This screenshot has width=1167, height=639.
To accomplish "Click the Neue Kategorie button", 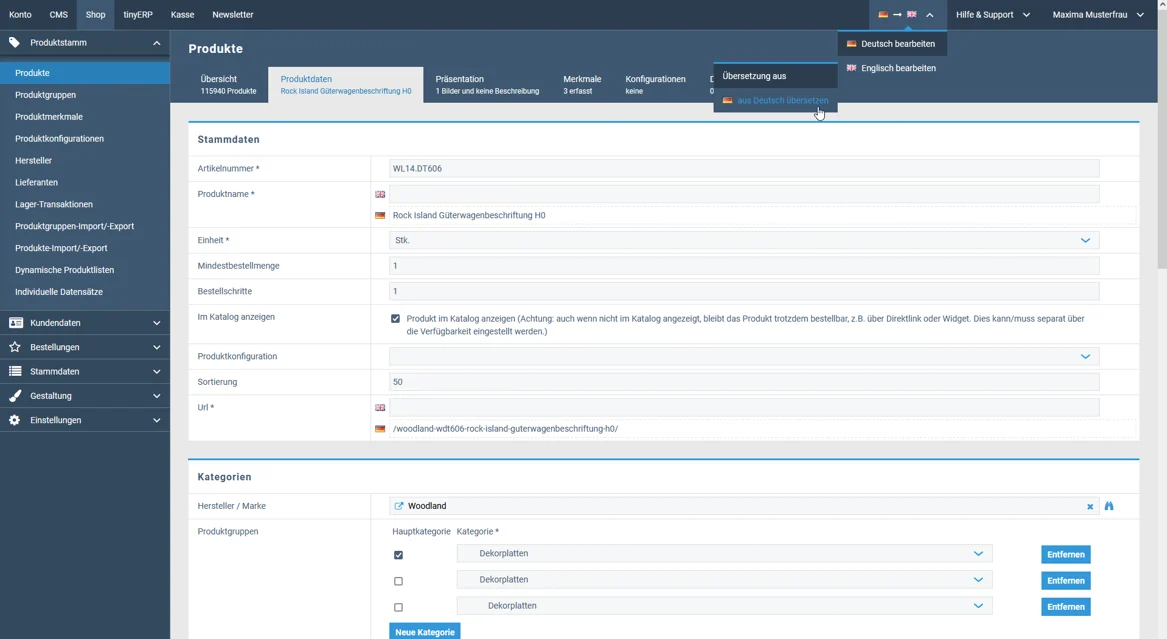I will (x=425, y=632).
